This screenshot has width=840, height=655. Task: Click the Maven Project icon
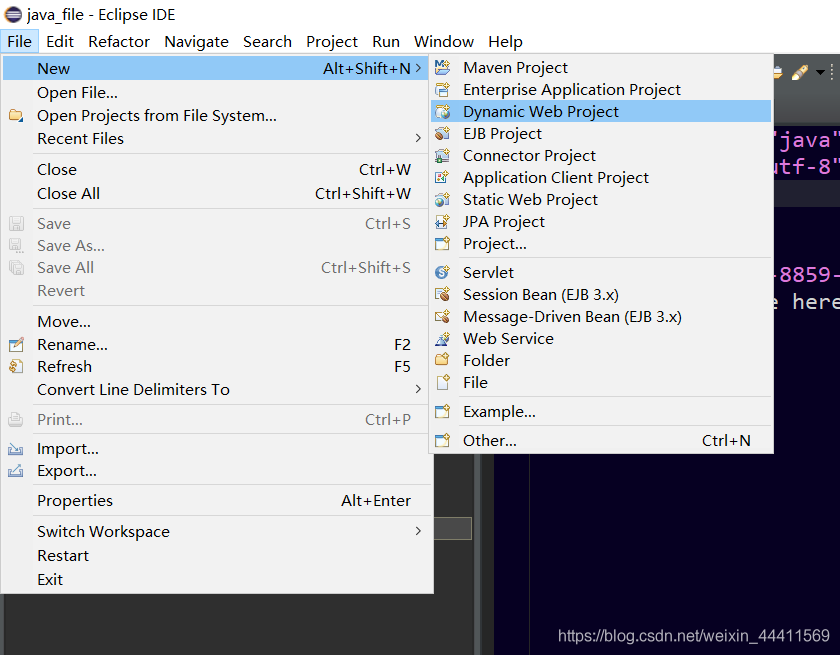pyautogui.click(x=442, y=67)
